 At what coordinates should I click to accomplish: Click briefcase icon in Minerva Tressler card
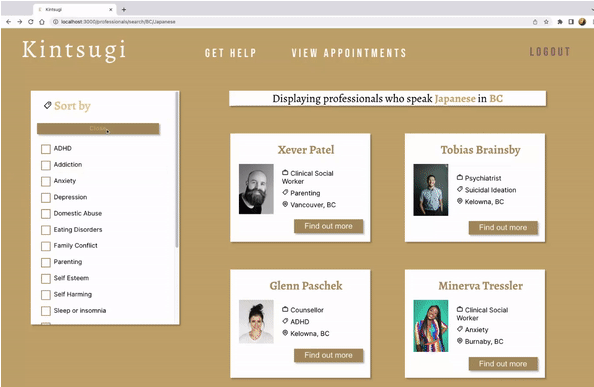click(x=460, y=309)
